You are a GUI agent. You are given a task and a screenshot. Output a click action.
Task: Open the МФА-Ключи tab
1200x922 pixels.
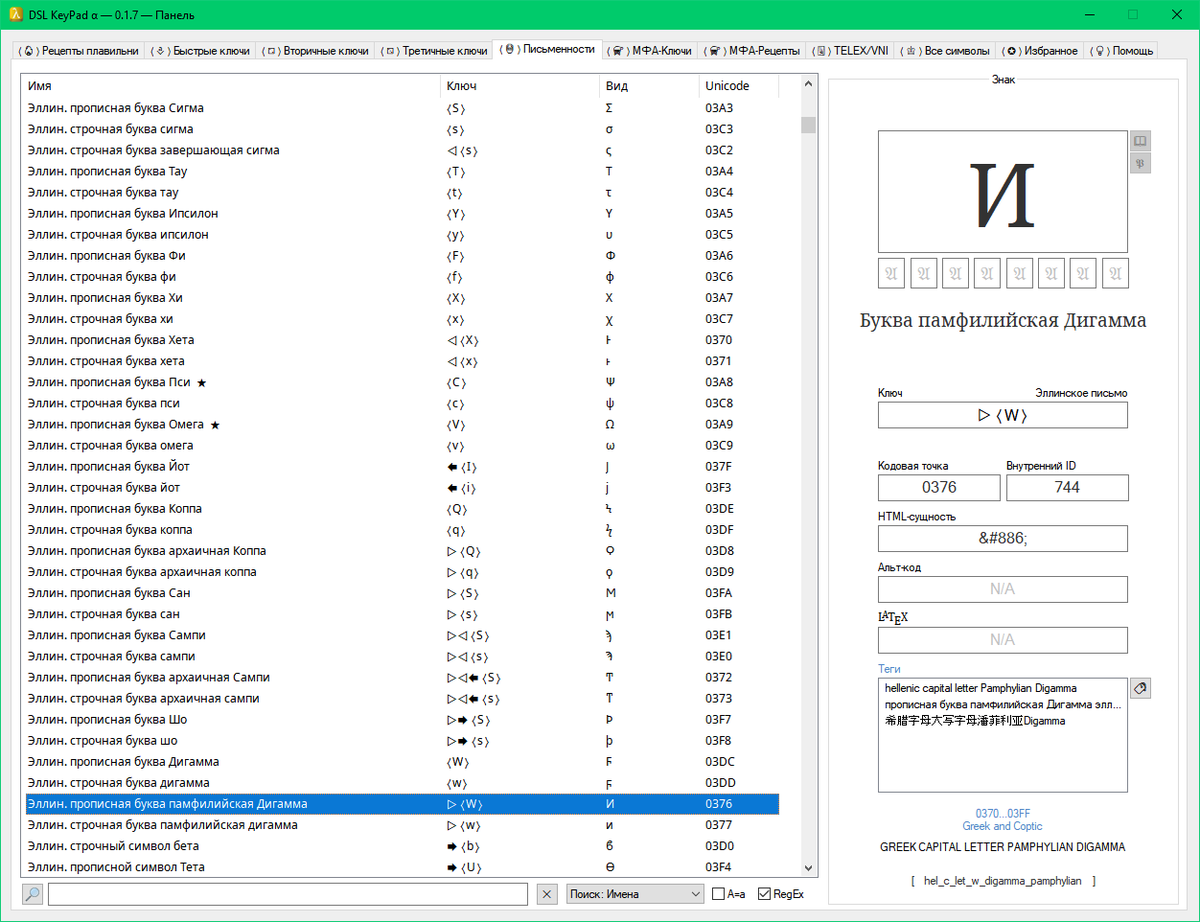(x=650, y=50)
